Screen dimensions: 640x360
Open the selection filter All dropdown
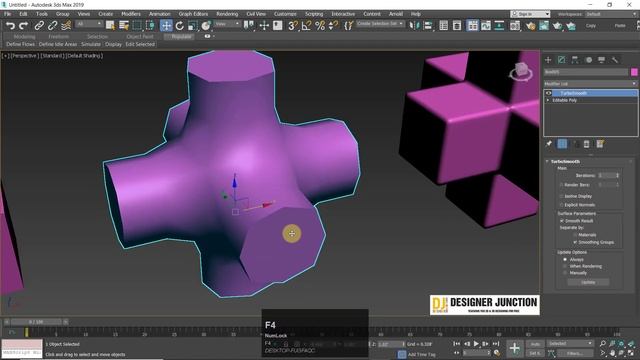89,24
